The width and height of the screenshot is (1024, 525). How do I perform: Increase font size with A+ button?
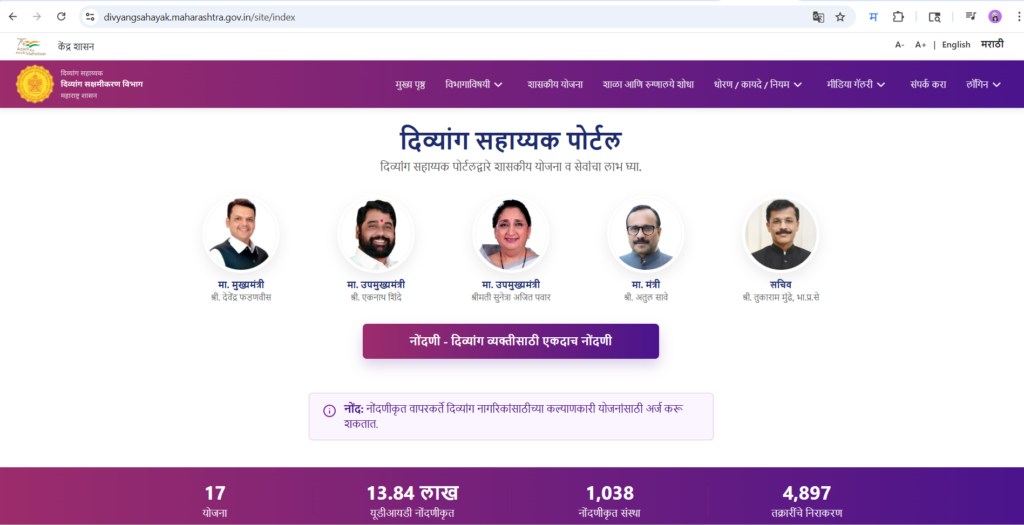click(920, 44)
